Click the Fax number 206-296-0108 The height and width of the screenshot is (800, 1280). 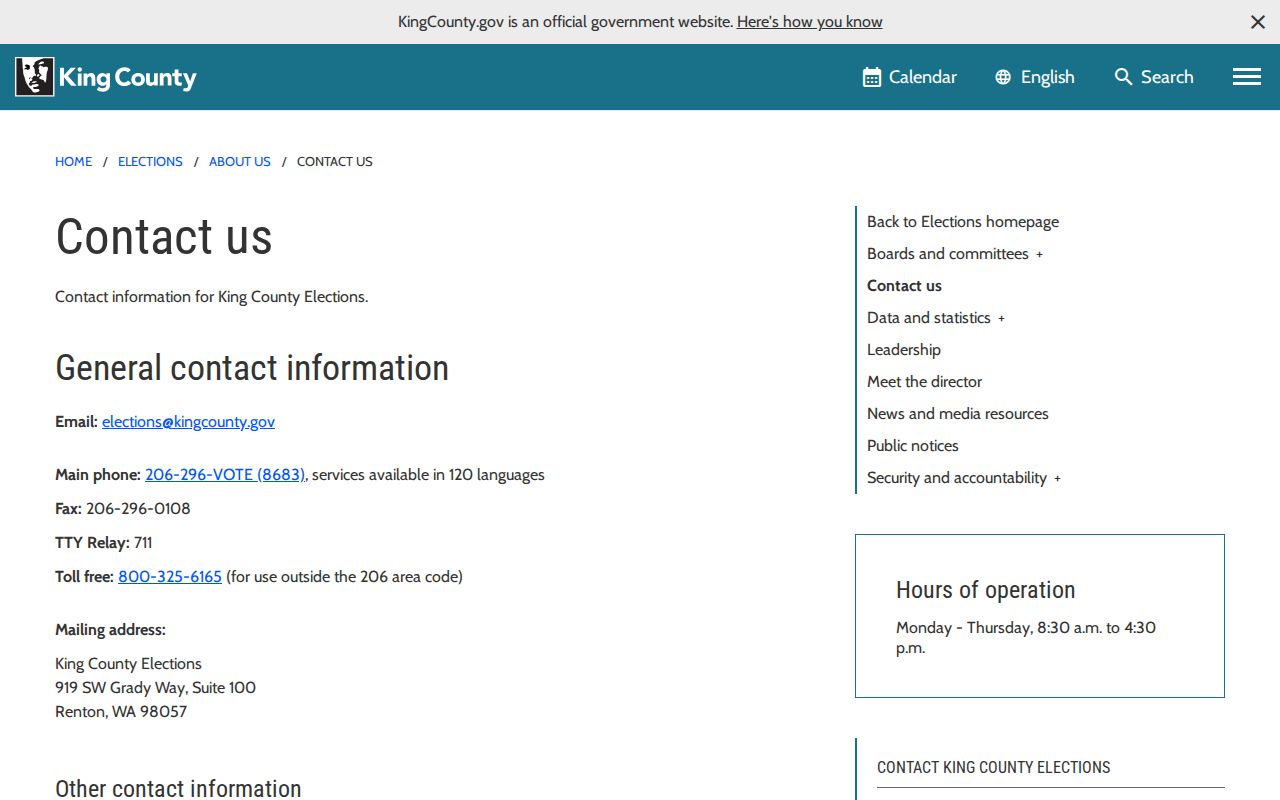pyautogui.click(x=138, y=509)
